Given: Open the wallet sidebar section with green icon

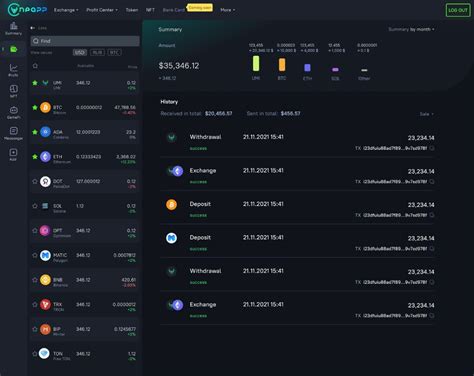Looking at the screenshot, I should pos(13,49).
